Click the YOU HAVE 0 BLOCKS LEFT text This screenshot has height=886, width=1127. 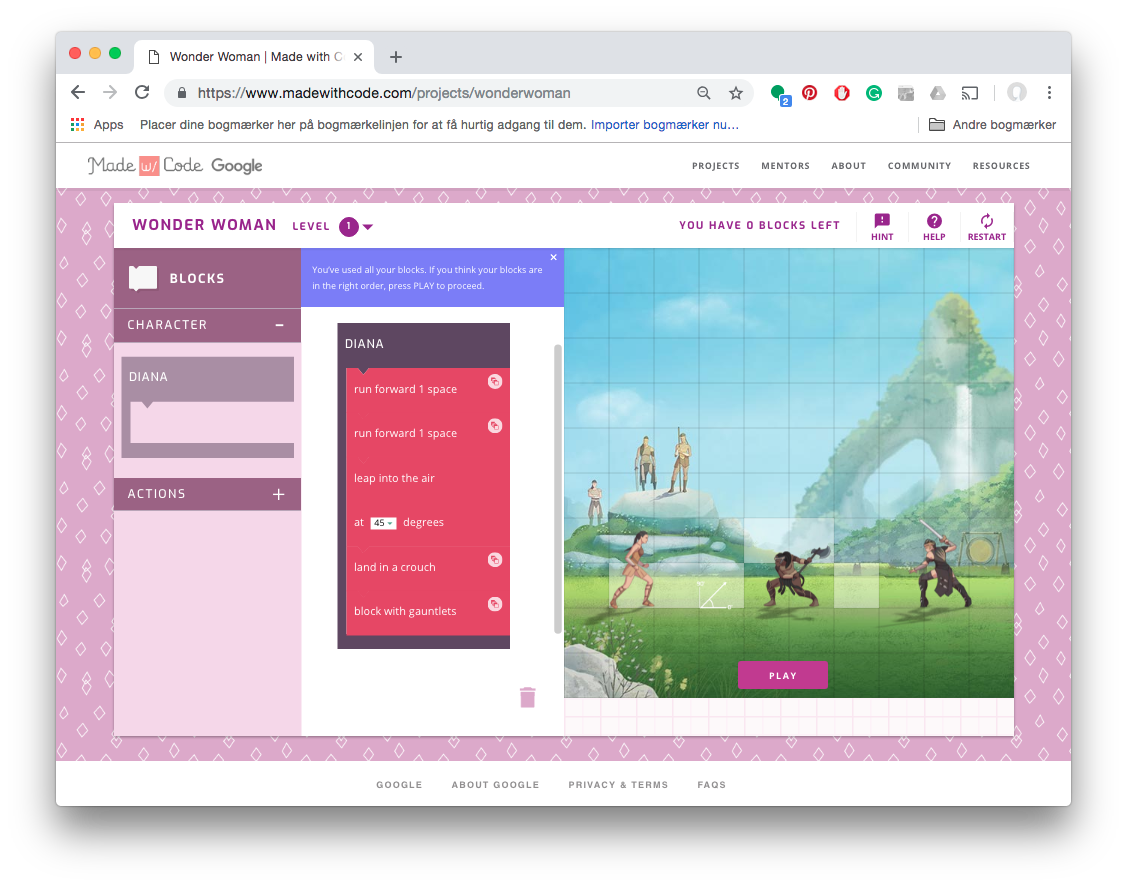pos(759,226)
